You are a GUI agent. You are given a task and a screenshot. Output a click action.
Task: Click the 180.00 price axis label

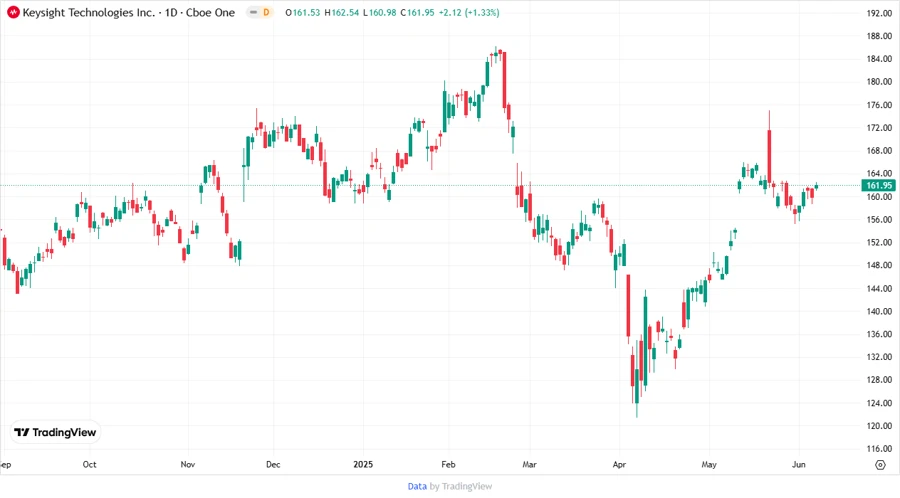coord(879,81)
